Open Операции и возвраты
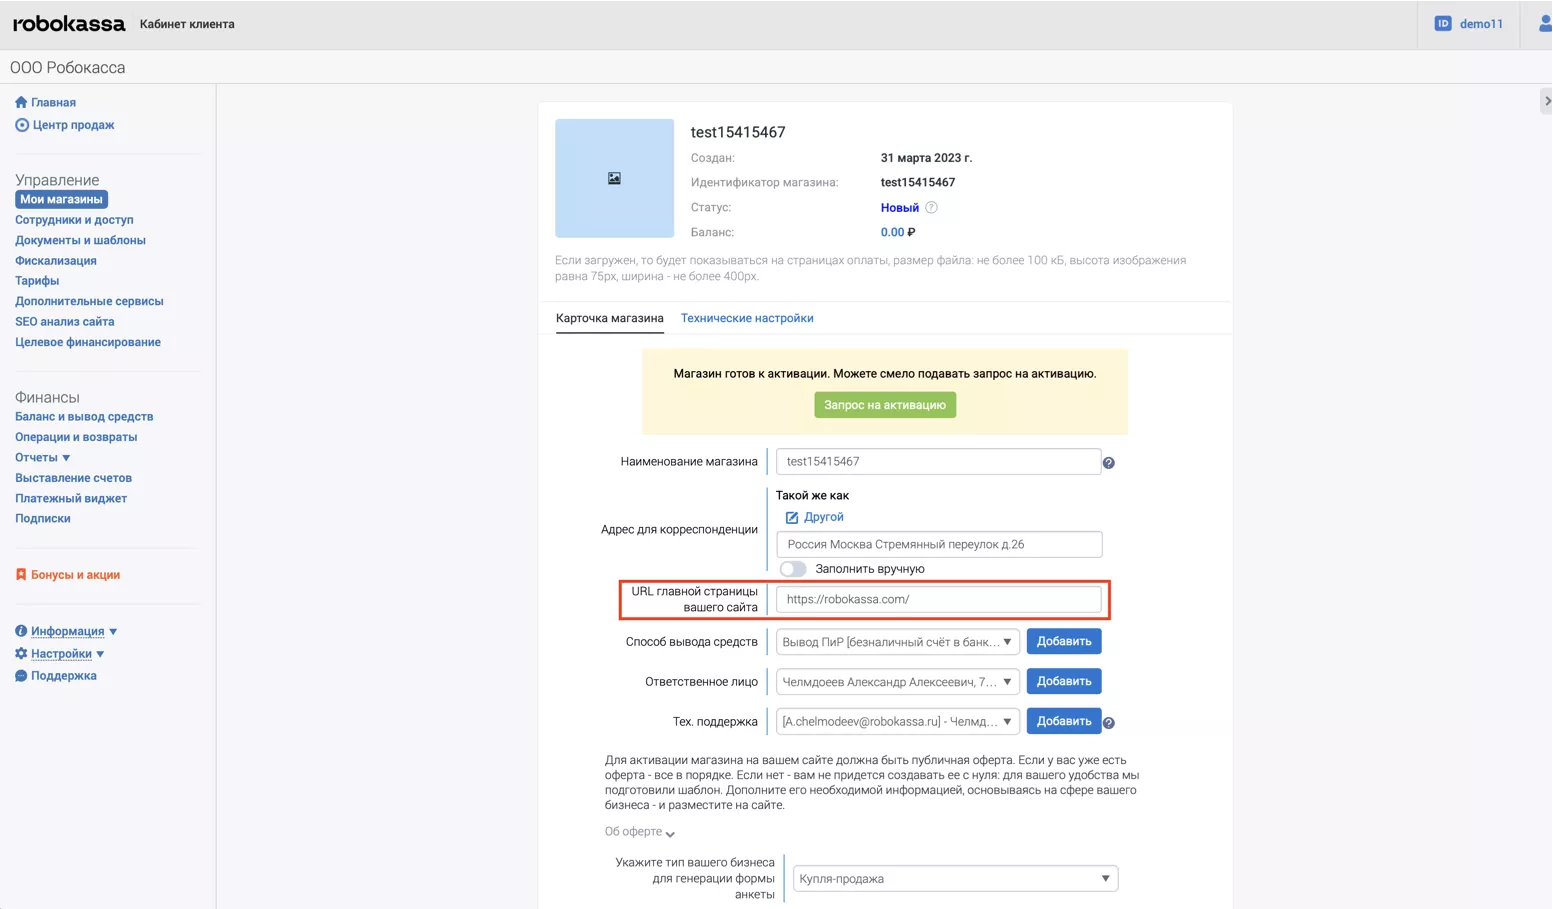 click(x=76, y=437)
